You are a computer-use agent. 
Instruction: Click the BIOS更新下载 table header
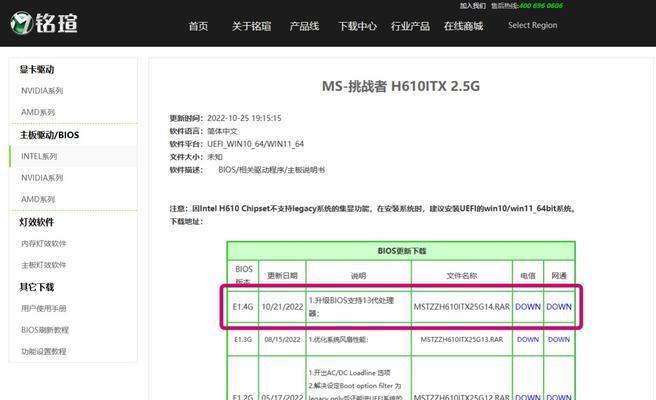pyautogui.click(x=402, y=251)
